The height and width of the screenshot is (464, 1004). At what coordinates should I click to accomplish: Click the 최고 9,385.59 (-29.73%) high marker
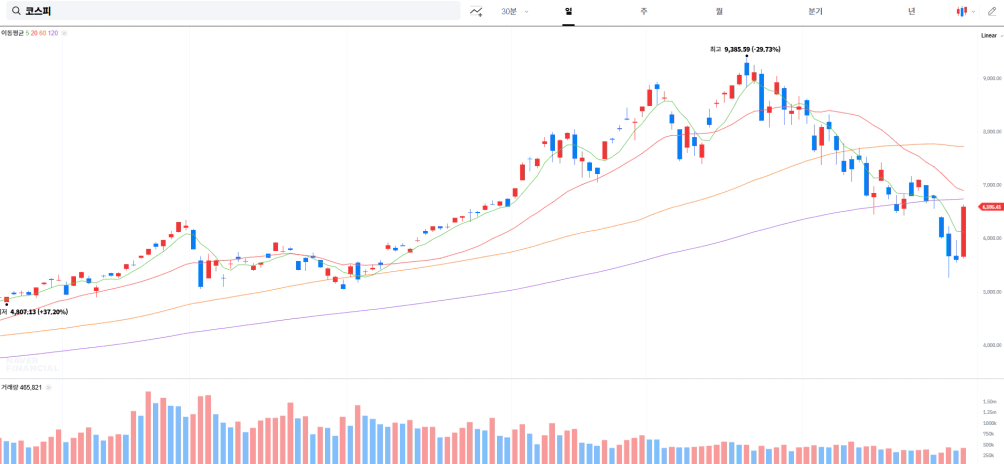745,49
